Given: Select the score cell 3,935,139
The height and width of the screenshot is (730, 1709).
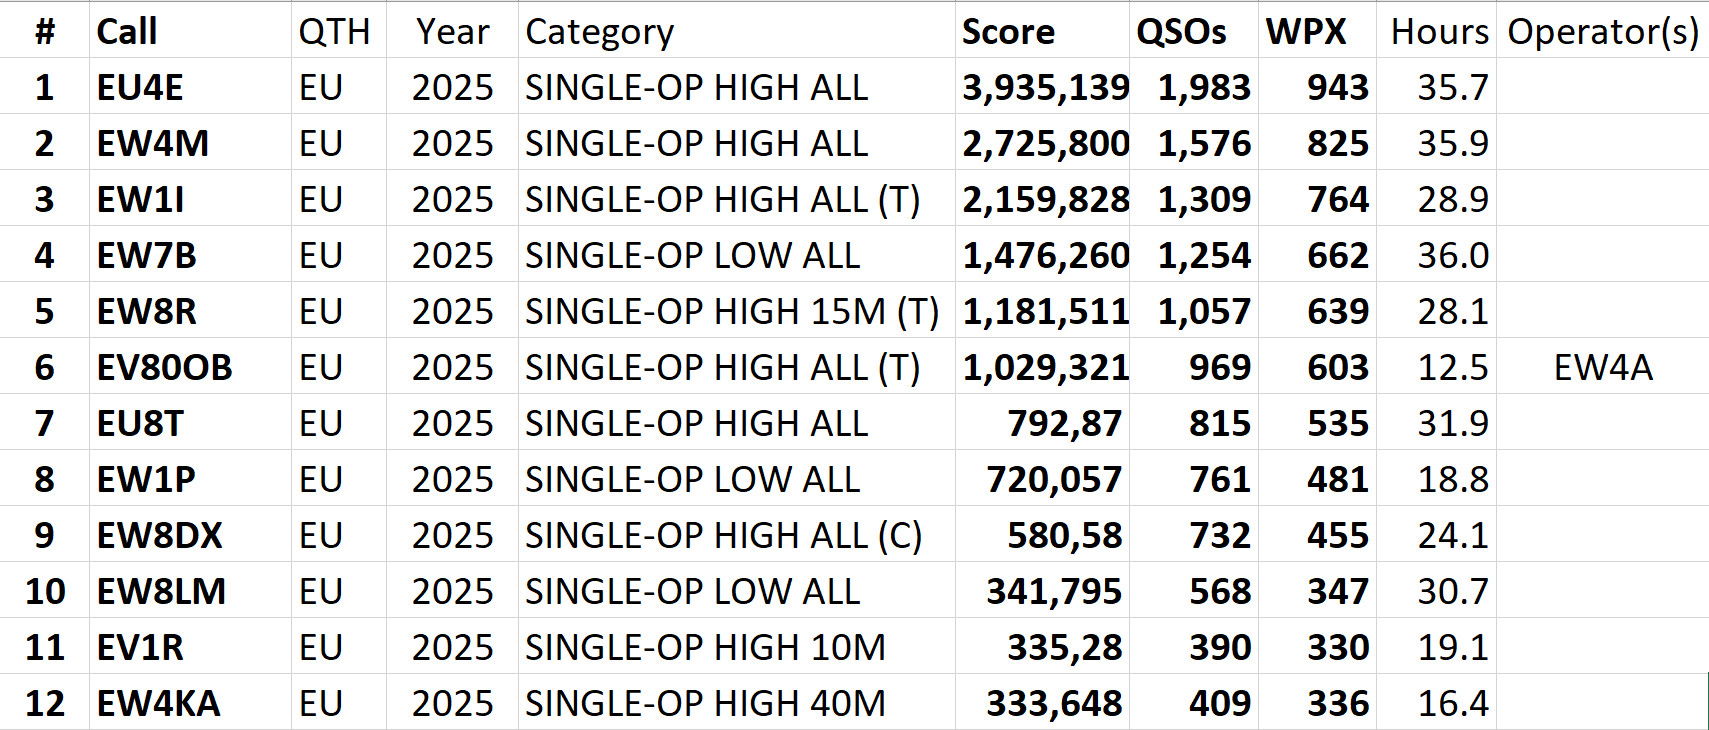Looking at the screenshot, I should click(1045, 88).
